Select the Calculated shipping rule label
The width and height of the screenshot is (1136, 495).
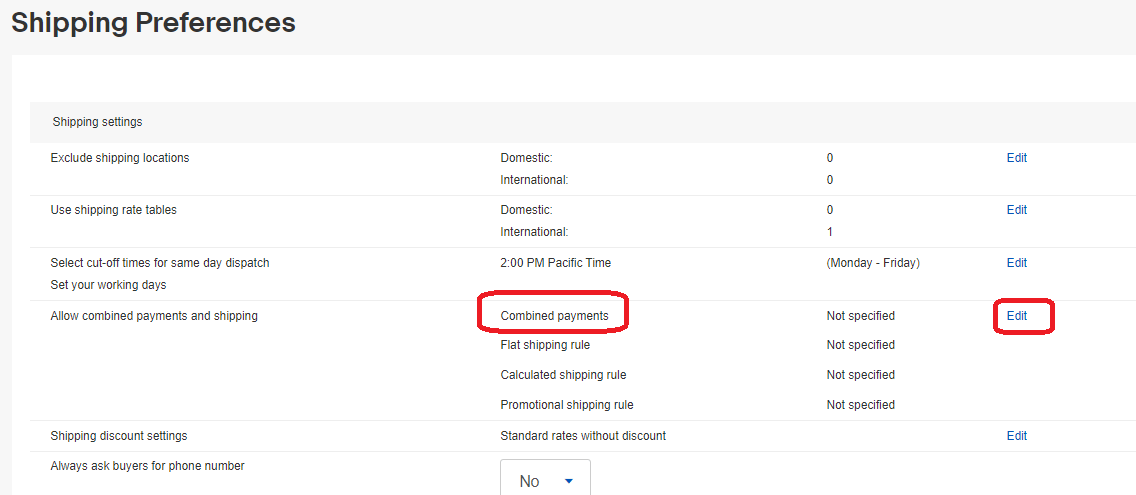tap(563, 375)
